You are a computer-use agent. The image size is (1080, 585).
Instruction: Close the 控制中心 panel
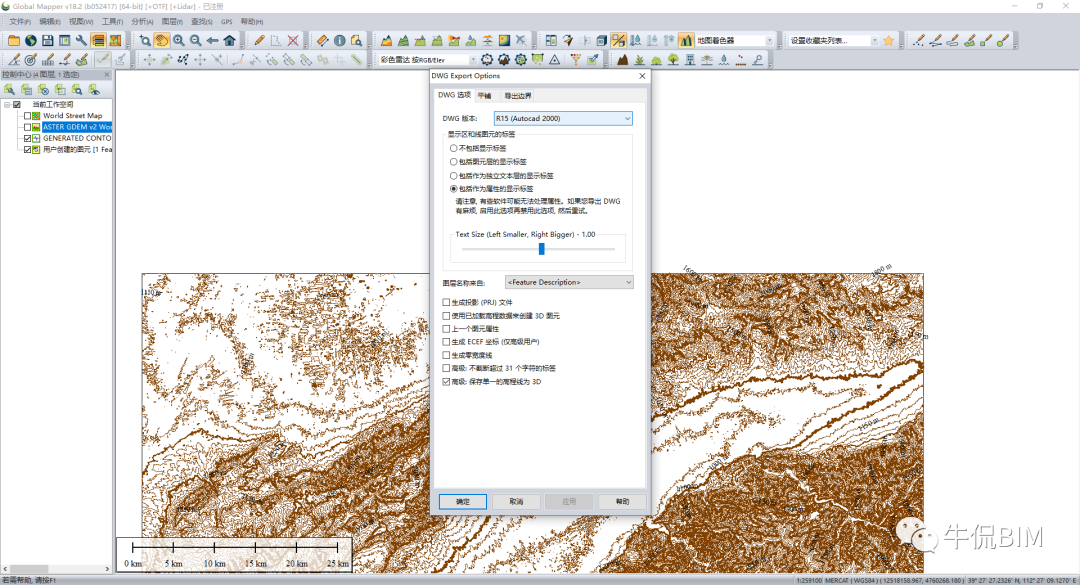tap(107, 74)
